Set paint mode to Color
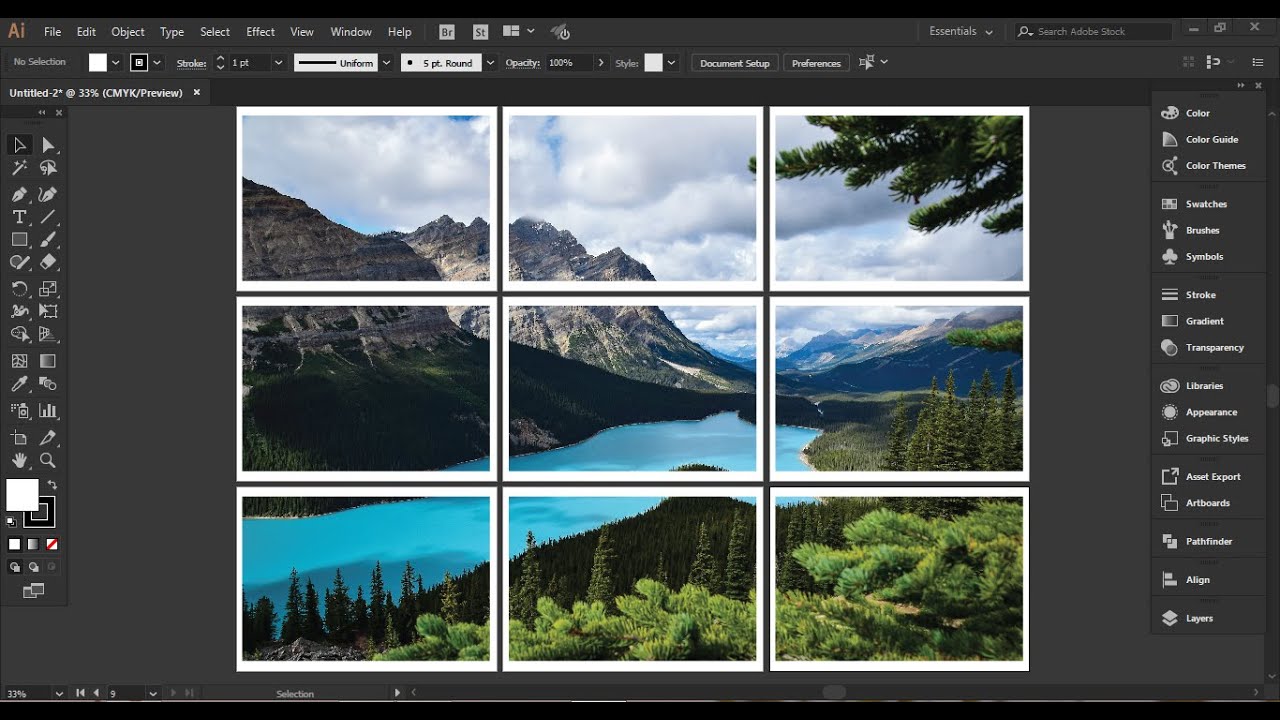The height and width of the screenshot is (720, 1280). click(x=14, y=545)
